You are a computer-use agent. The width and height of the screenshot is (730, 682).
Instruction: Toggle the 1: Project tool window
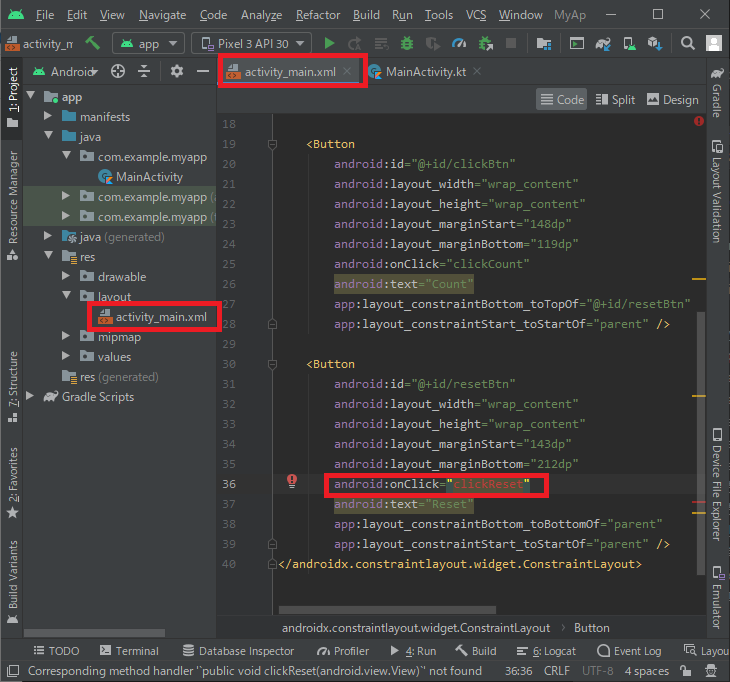pos(13,97)
